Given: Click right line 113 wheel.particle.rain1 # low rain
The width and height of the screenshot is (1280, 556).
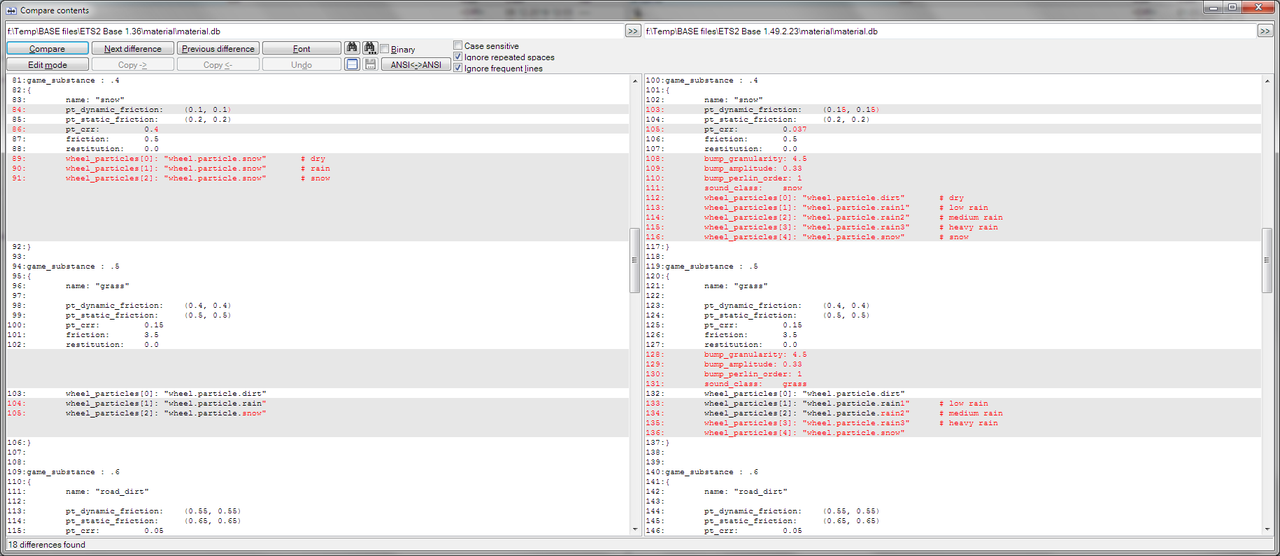Looking at the screenshot, I should pos(954,207).
